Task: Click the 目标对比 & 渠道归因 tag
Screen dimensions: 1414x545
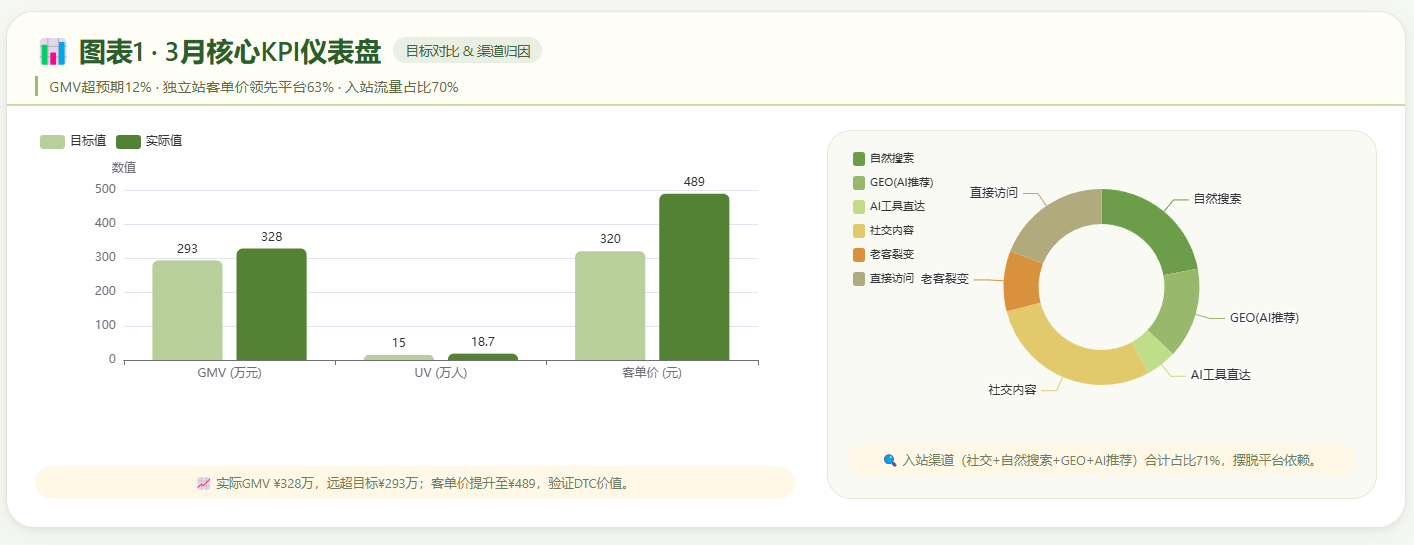Action: point(467,51)
